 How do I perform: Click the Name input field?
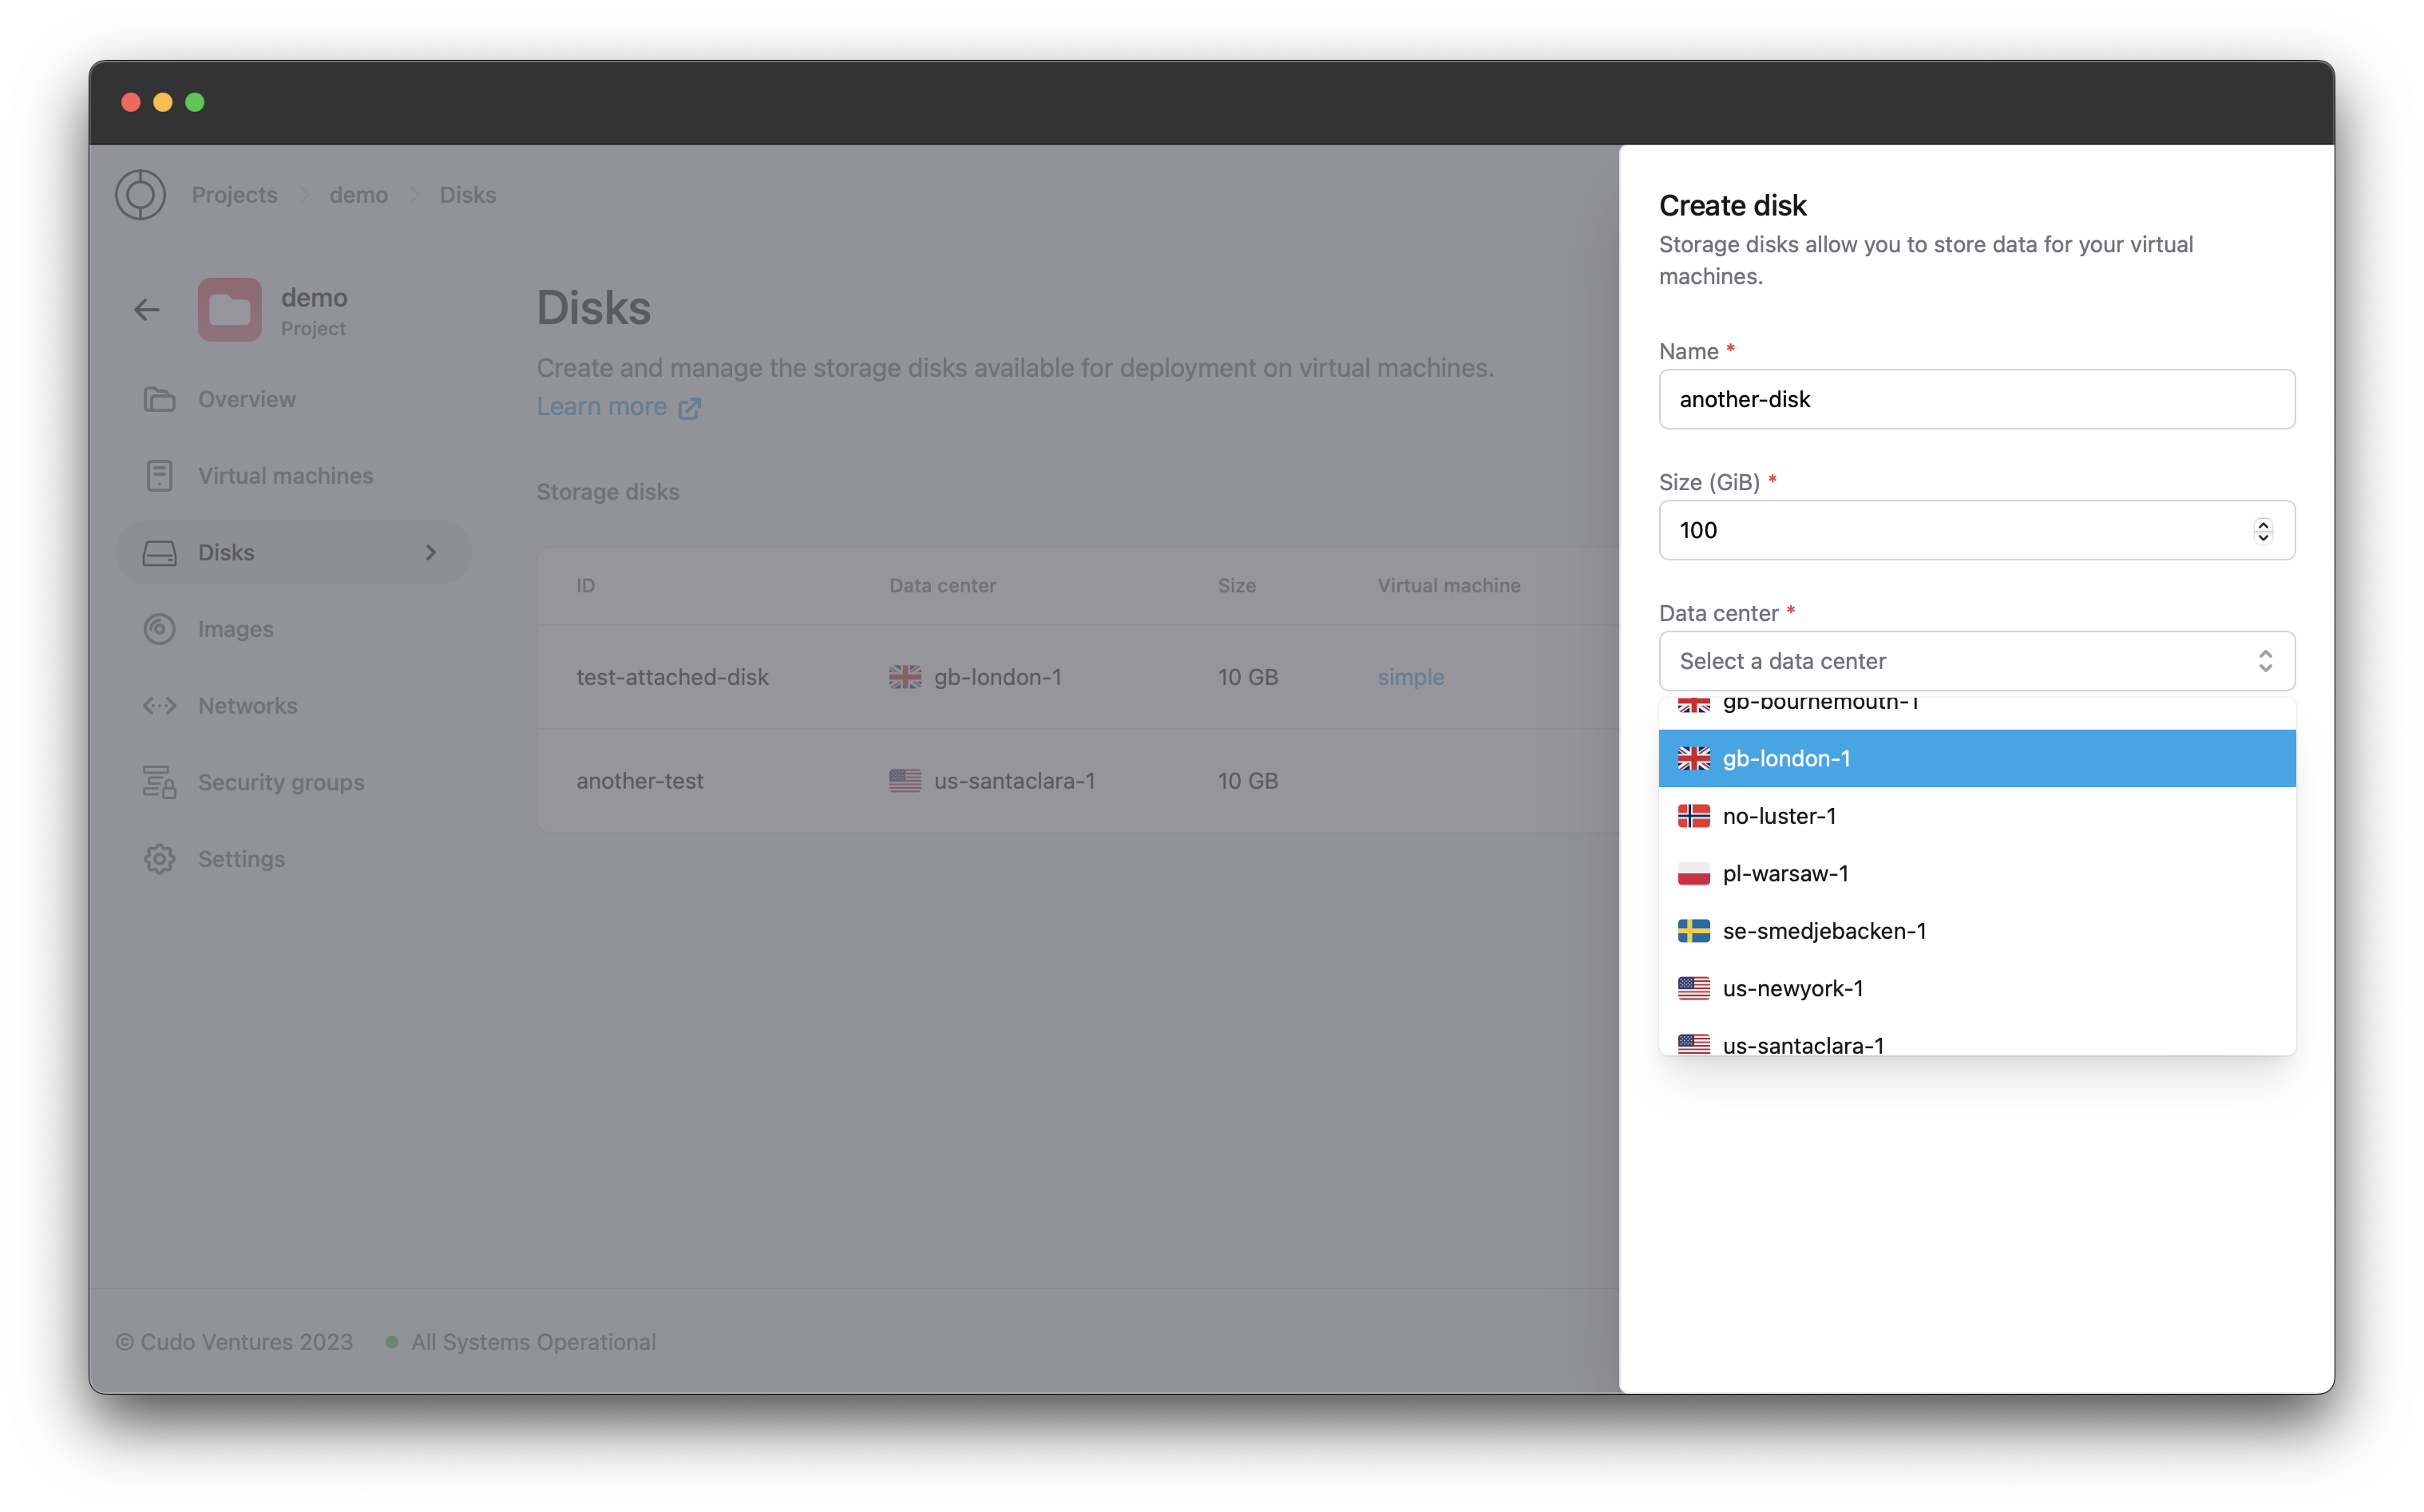(x=1974, y=399)
